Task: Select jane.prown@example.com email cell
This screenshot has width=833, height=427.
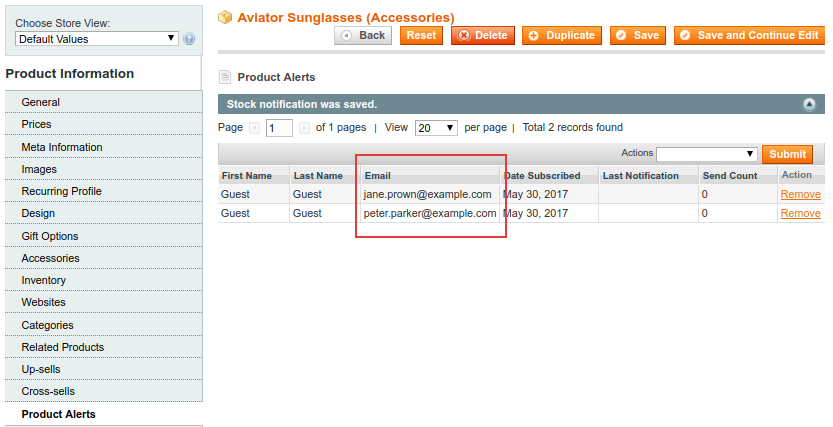Action: 430,194
